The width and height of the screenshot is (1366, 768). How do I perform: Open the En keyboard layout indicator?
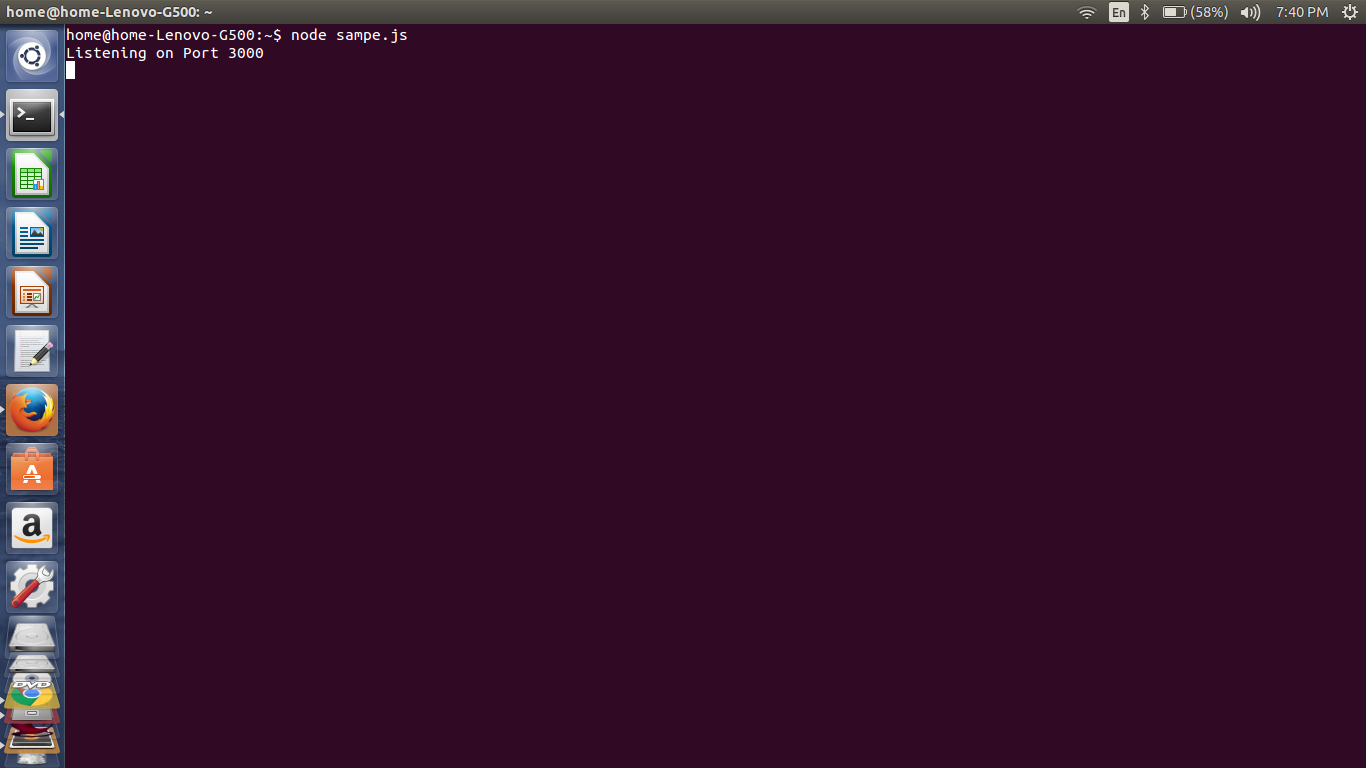tap(1119, 12)
